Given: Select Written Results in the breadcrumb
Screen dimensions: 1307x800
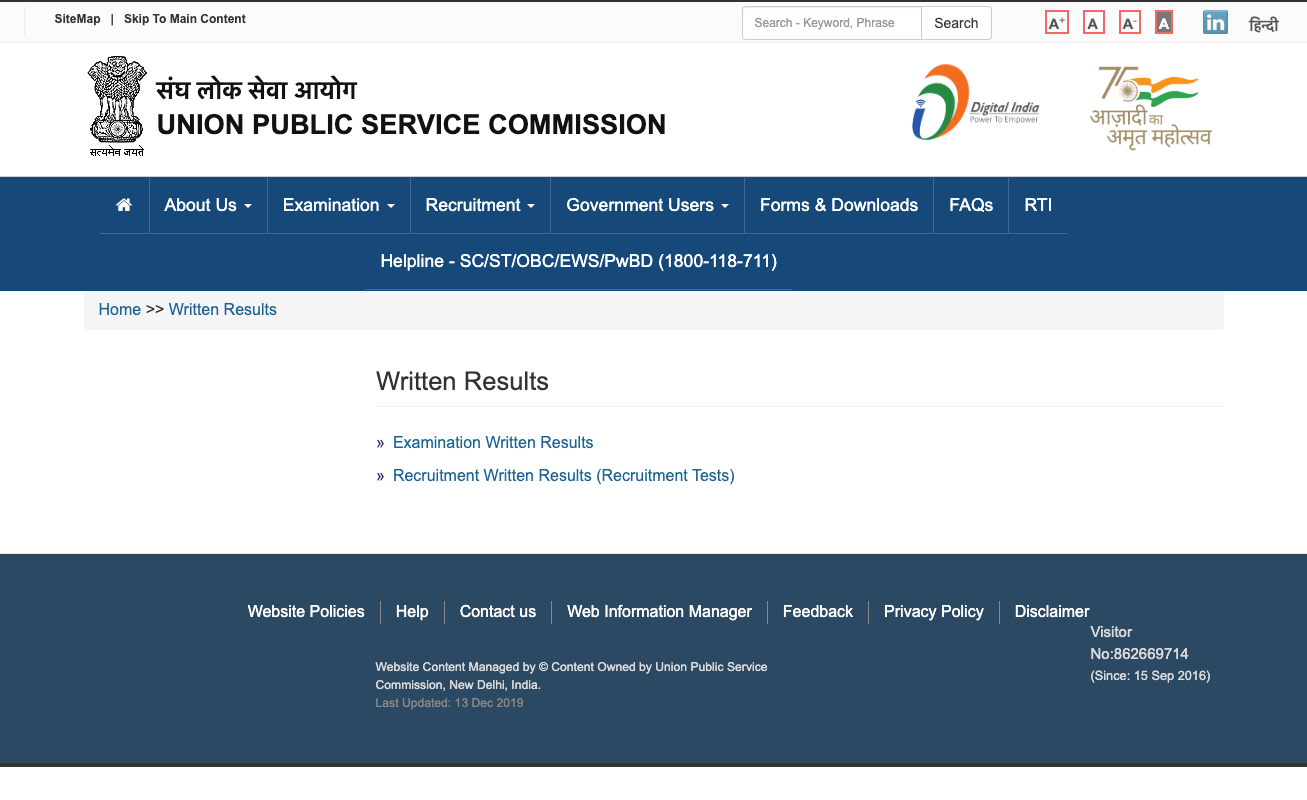Looking at the screenshot, I should pyautogui.click(x=223, y=310).
